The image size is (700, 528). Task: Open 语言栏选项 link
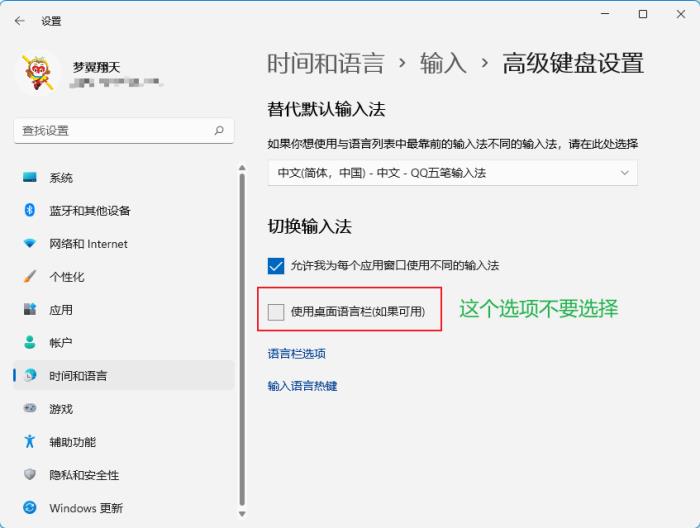coord(296,354)
